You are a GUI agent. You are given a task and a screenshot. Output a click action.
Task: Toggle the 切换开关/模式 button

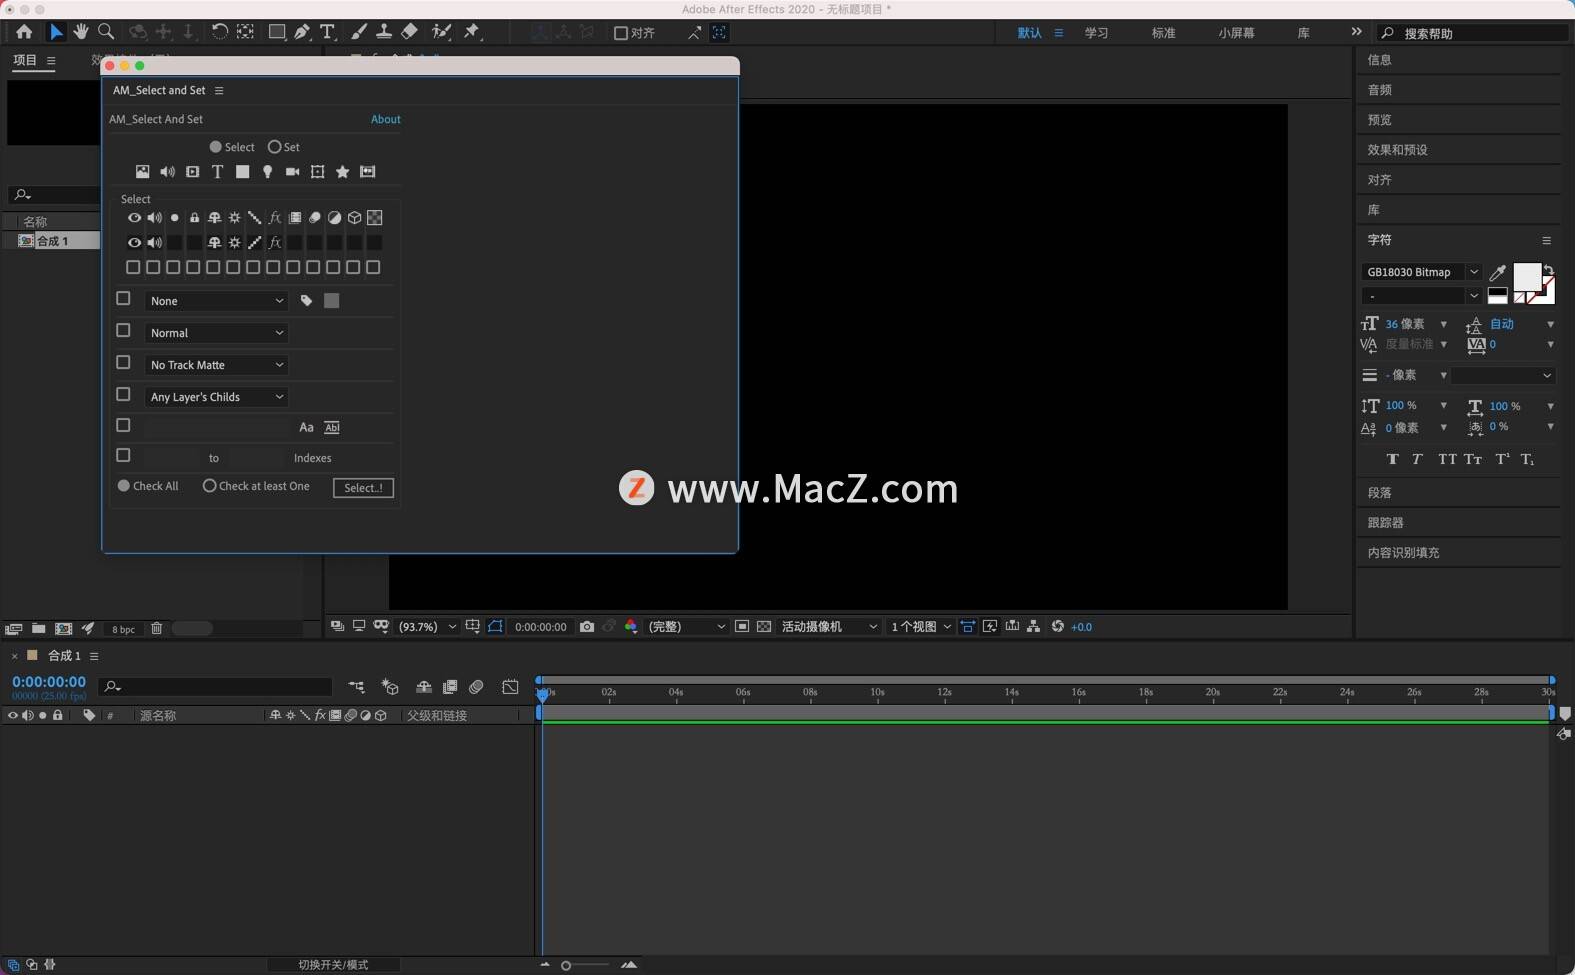(333, 965)
